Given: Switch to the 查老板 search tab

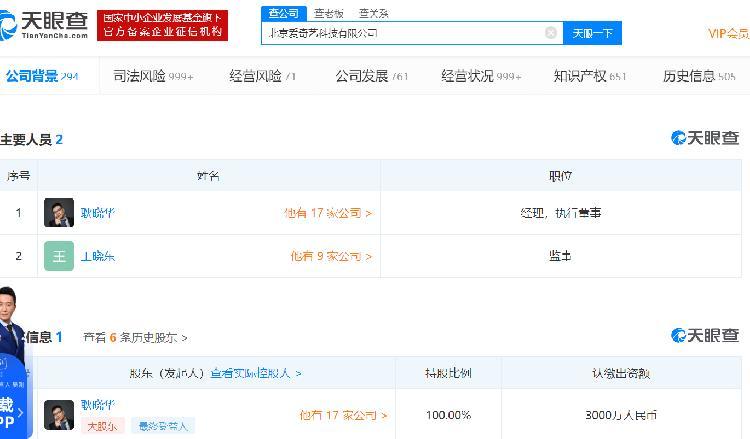Looking at the screenshot, I should [329, 13].
